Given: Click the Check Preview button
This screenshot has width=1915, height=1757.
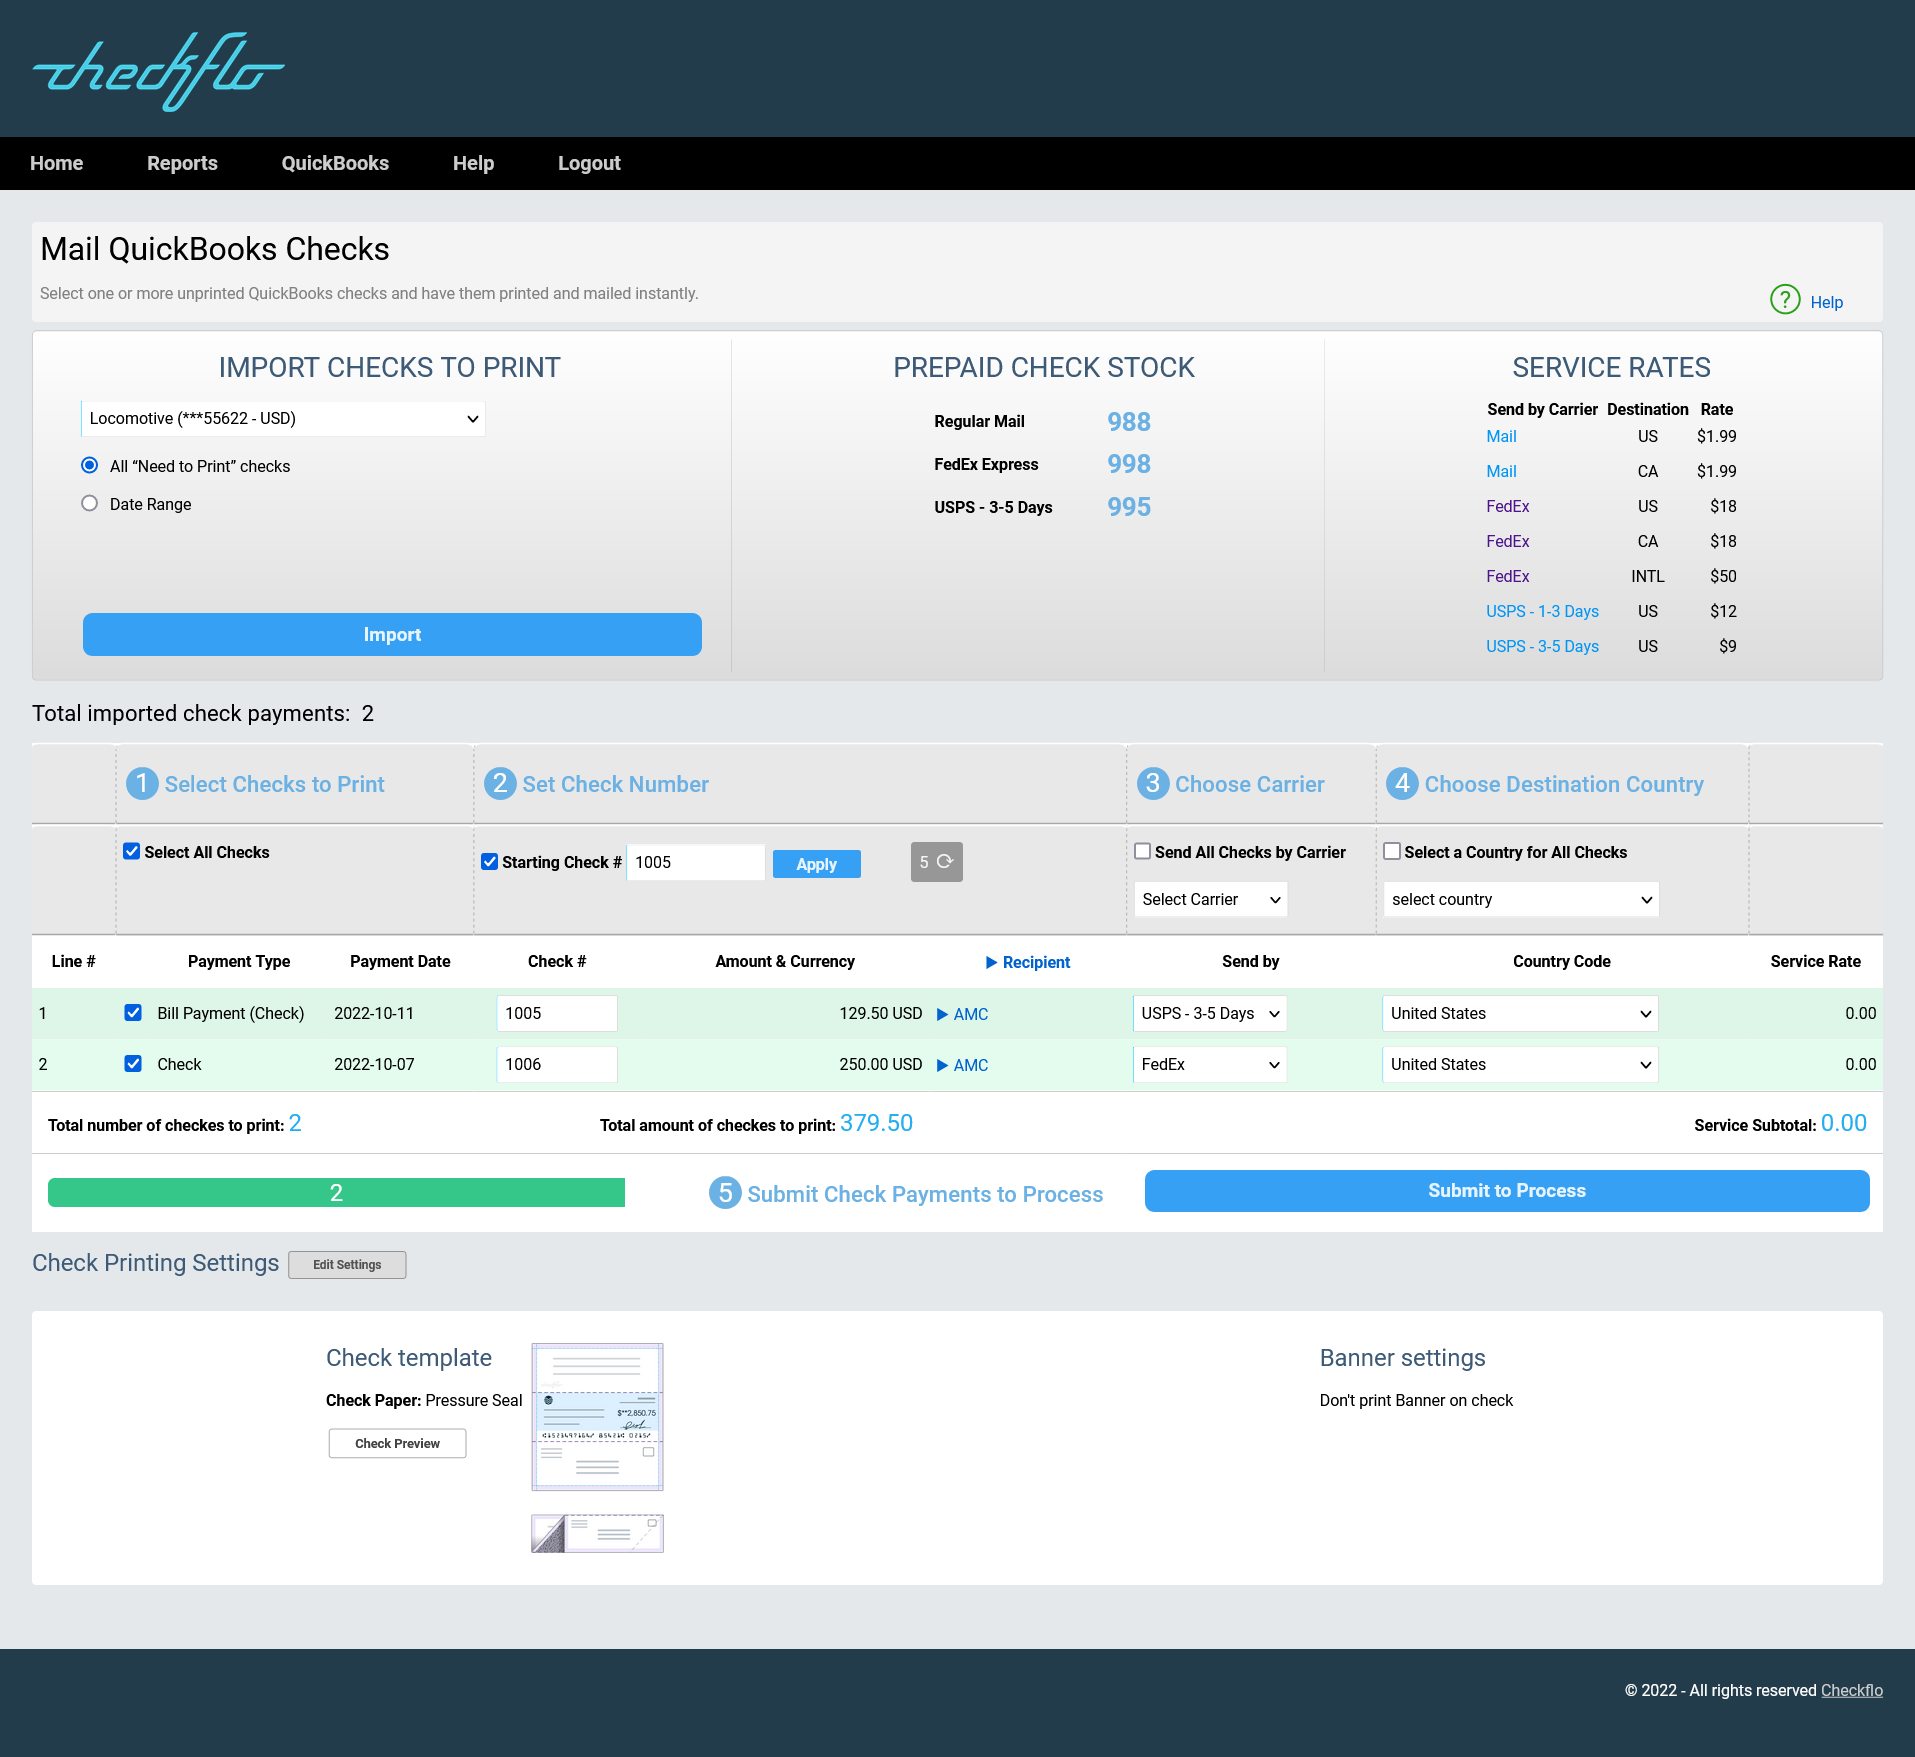Looking at the screenshot, I should (x=397, y=1443).
